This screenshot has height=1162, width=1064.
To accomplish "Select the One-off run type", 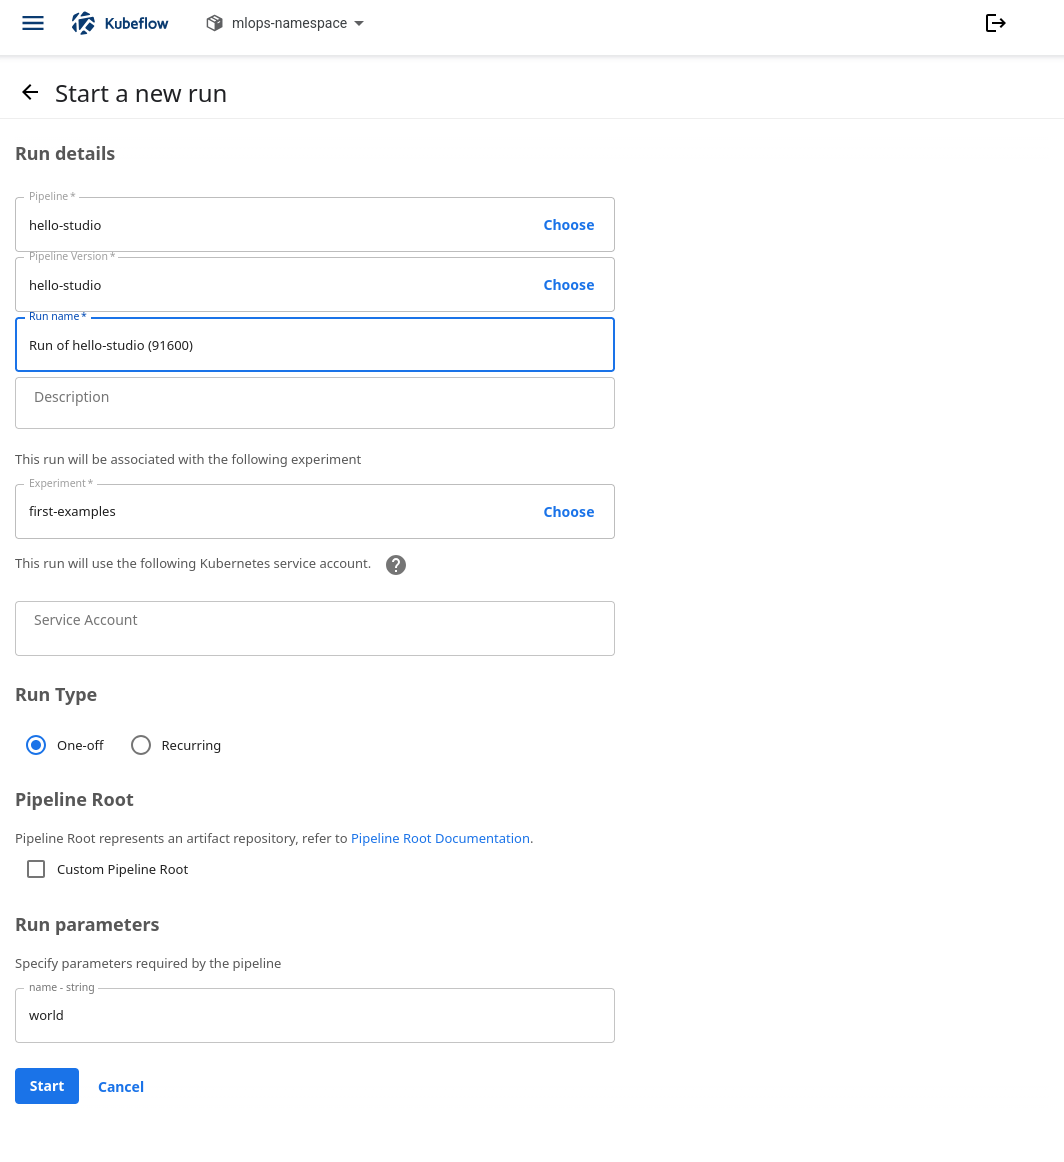I will point(36,745).
